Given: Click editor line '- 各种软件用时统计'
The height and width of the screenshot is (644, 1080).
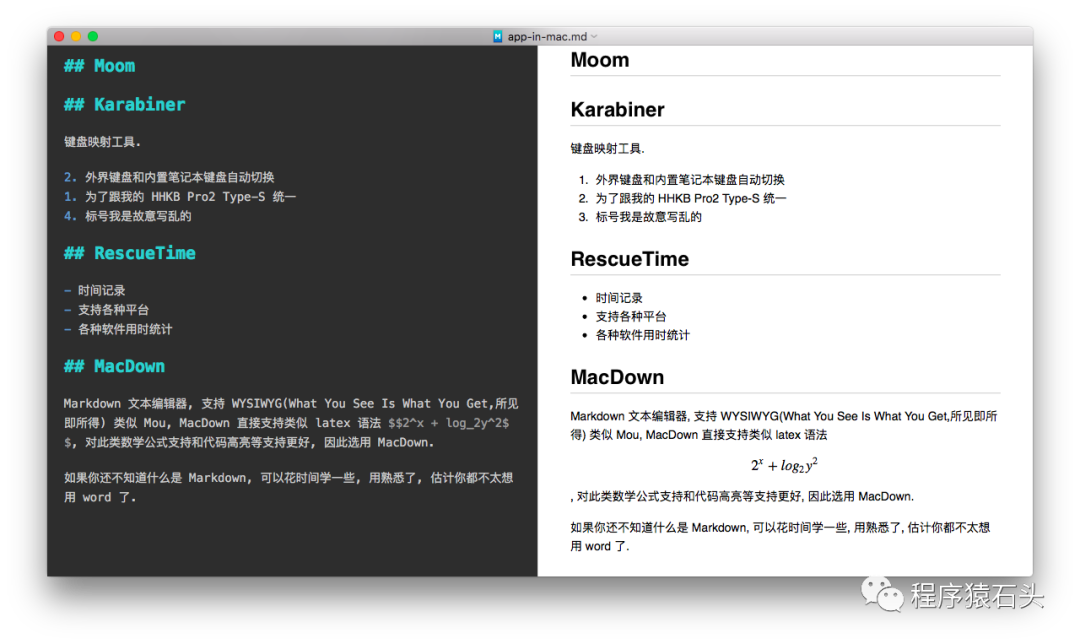Looking at the screenshot, I should [x=118, y=329].
